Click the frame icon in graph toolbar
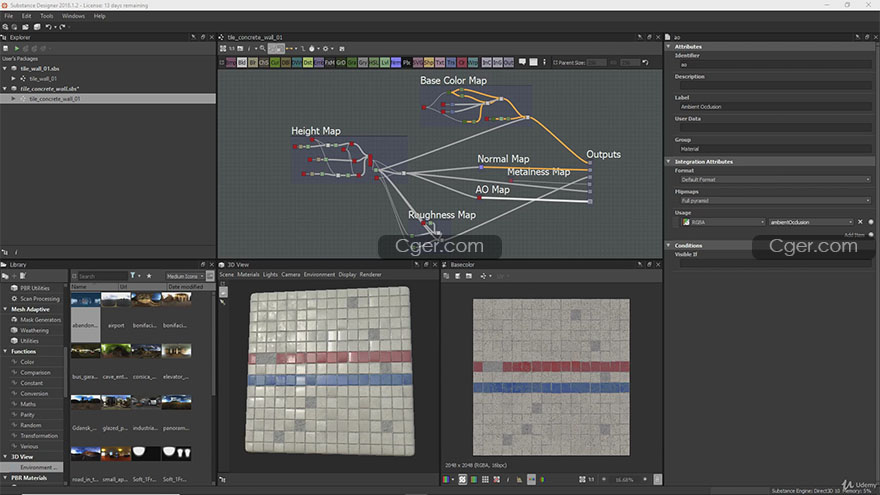The image size is (880, 495). point(533,62)
